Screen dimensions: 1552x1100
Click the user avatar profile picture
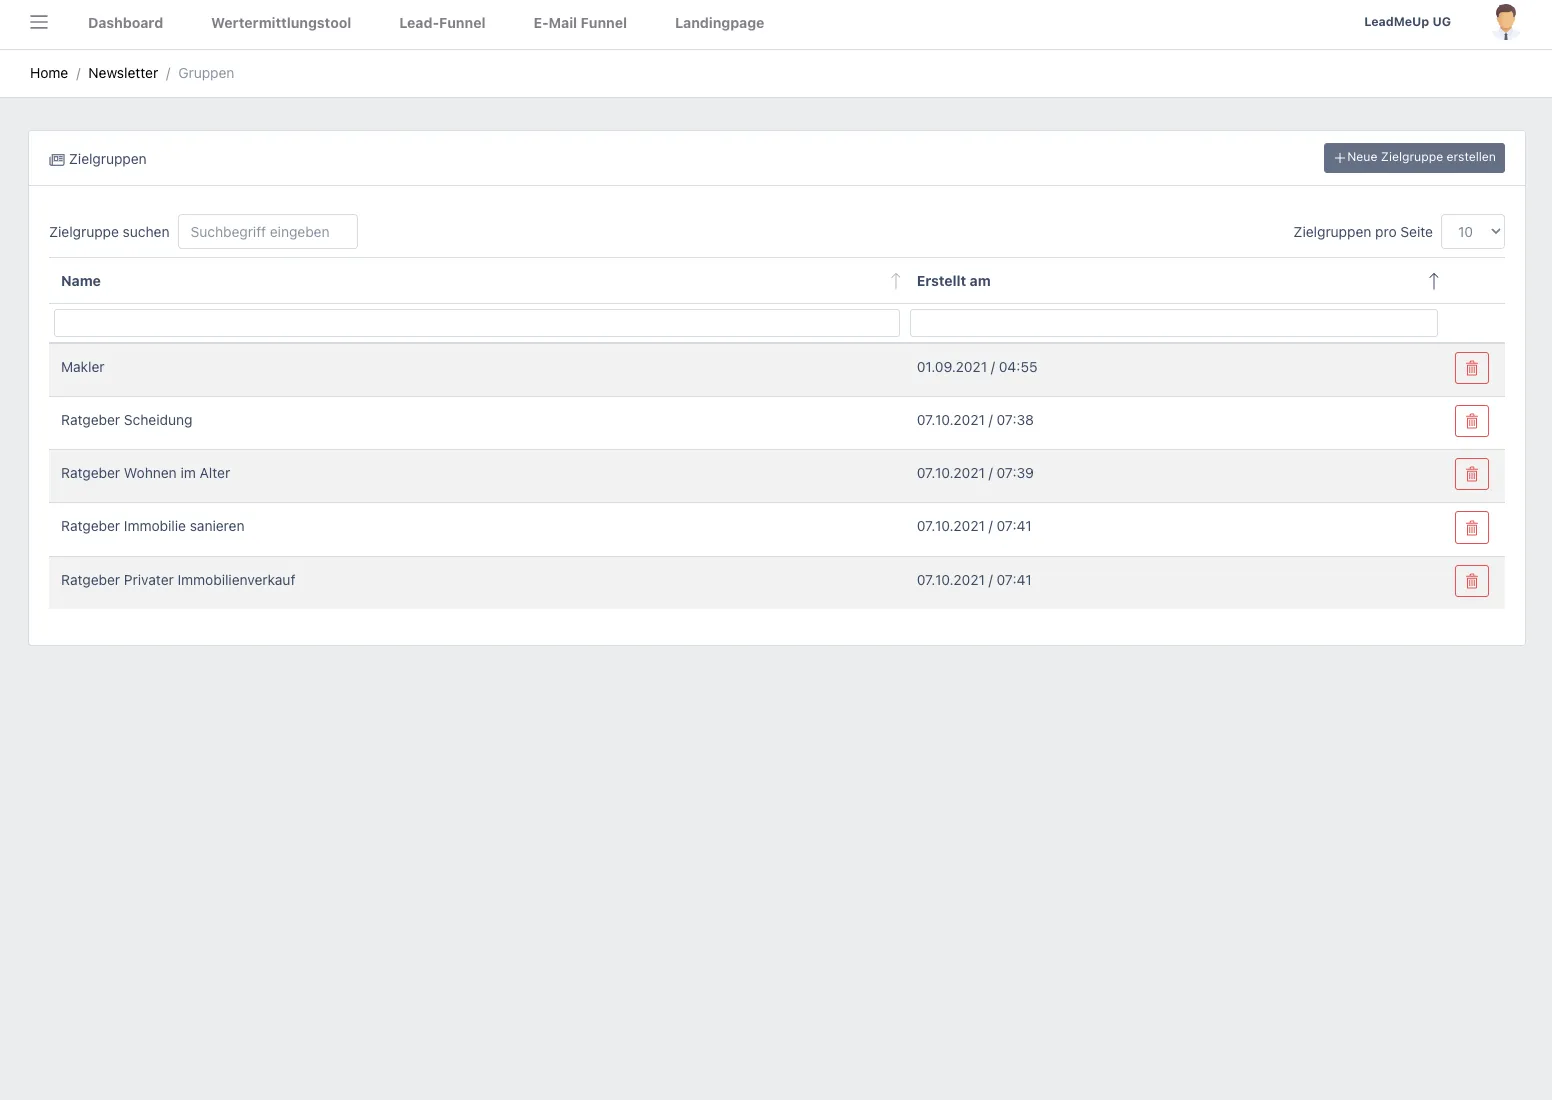click(x=1505, y=22)
